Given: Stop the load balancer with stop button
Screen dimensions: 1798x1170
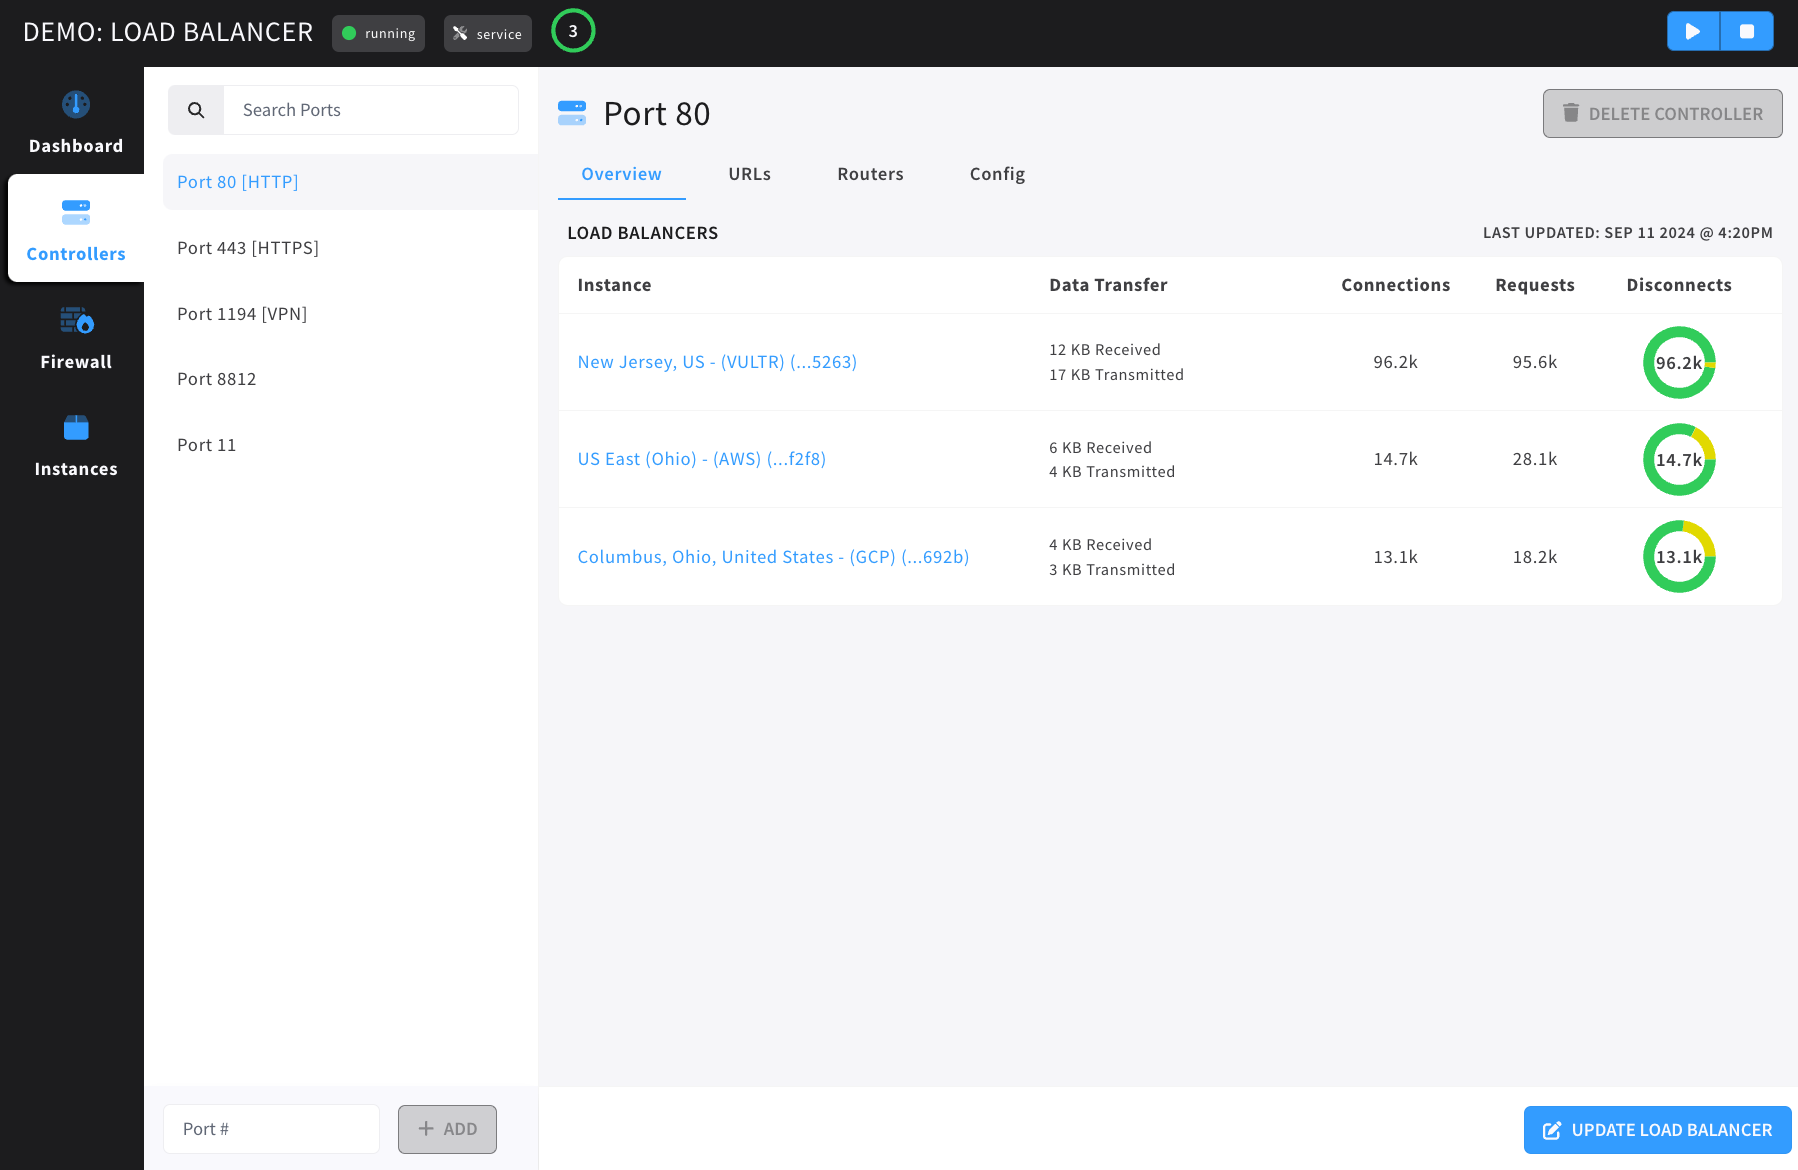Looking at the screenshot, I should coord(1747,31).
